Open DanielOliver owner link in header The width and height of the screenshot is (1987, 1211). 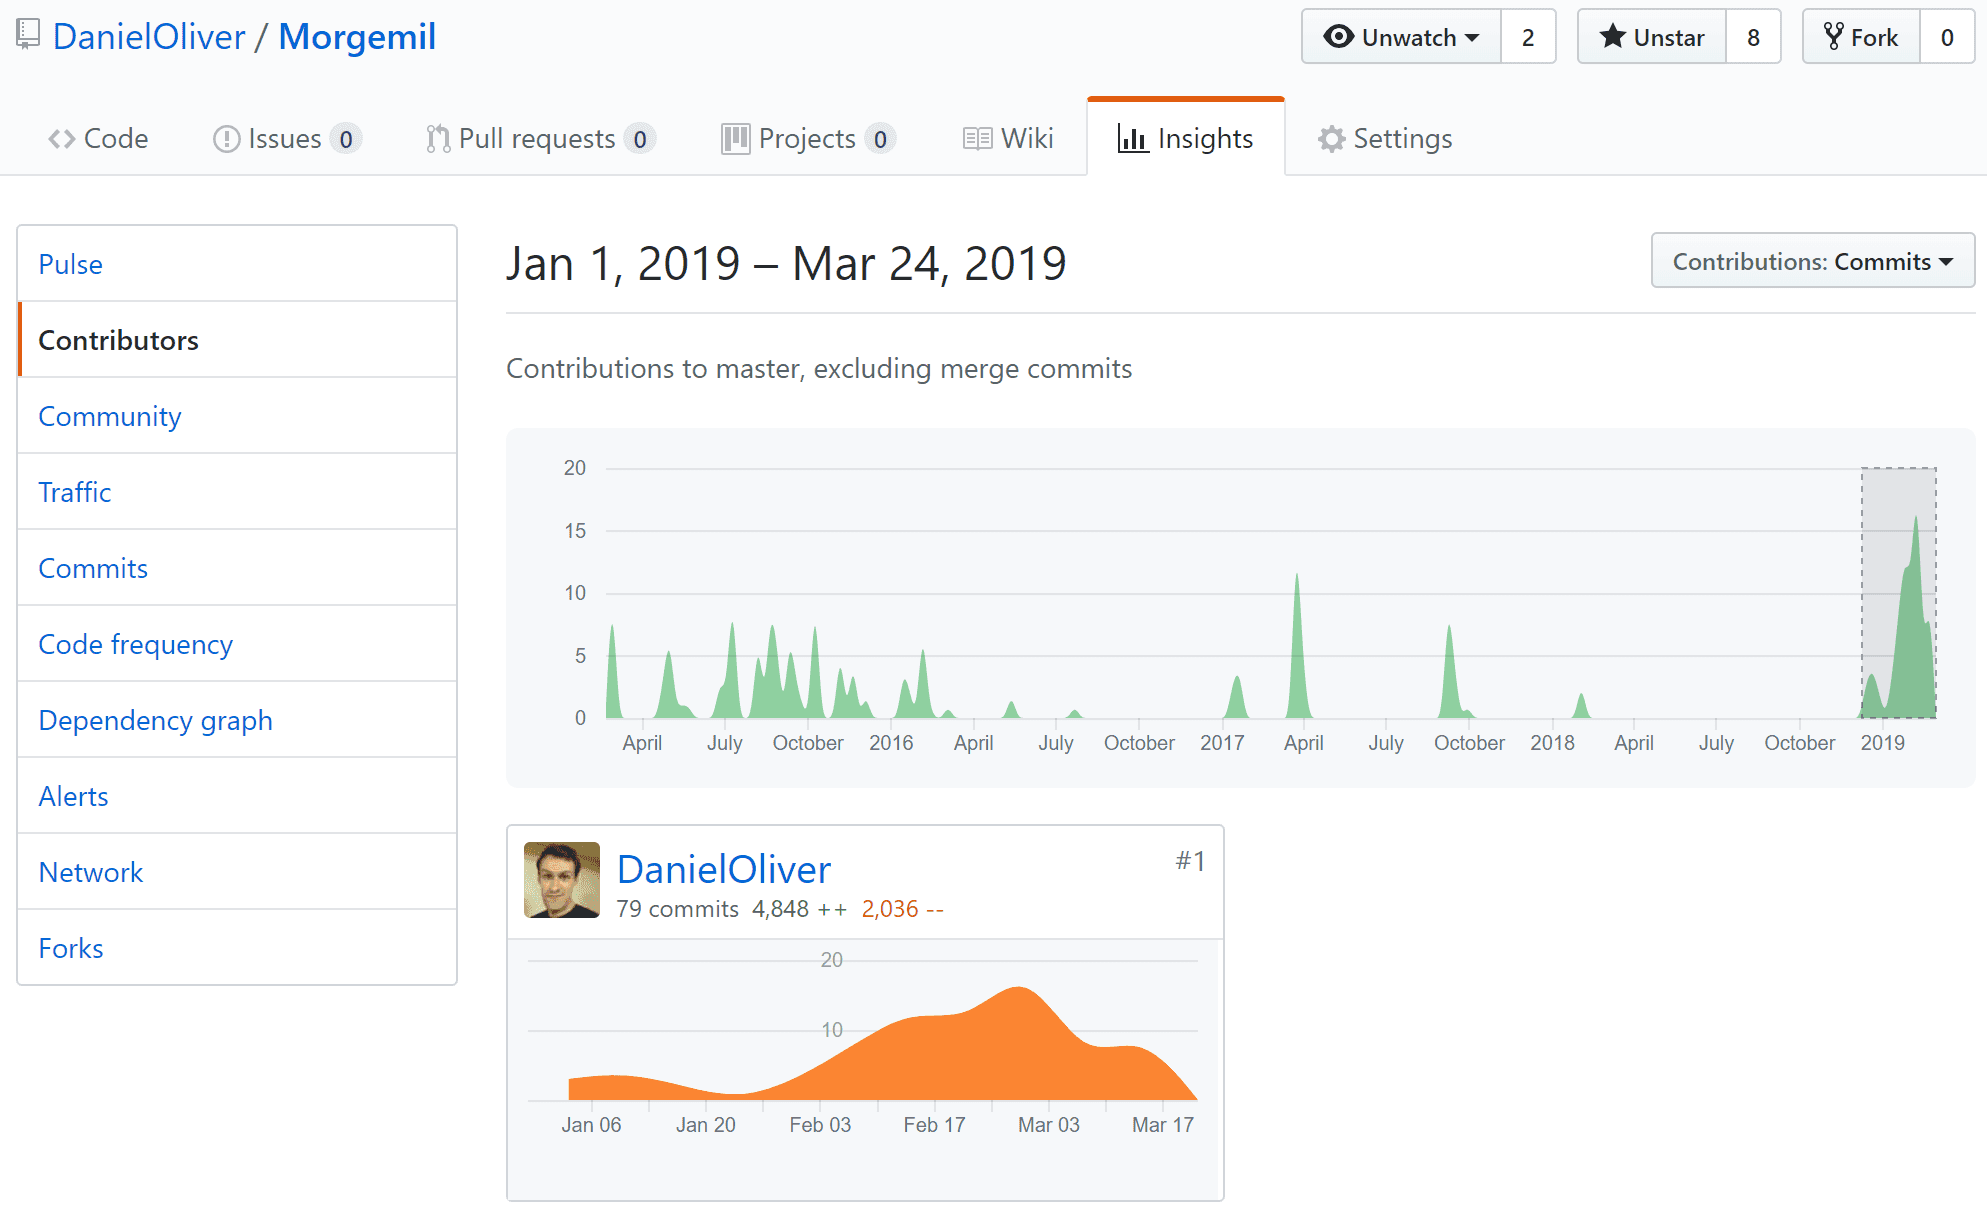(x=148, y=37)
